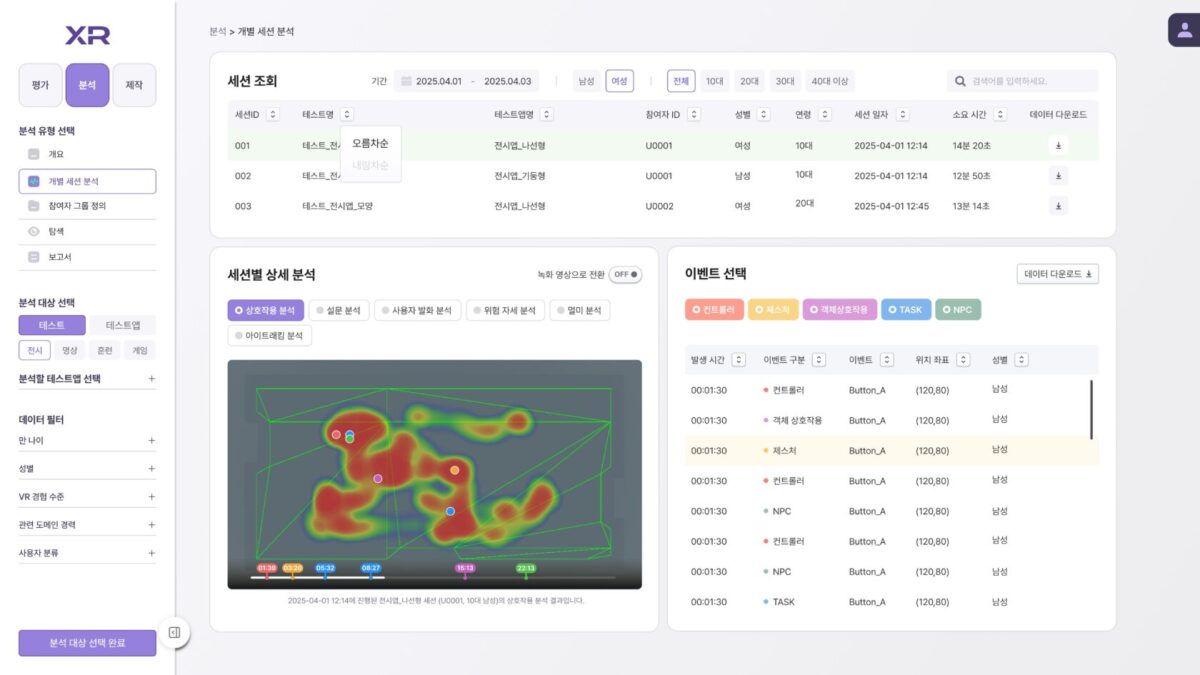This screenshot has width=1200, height=675.
Task: Click the search magnifier icon
Action: point(960,81)
